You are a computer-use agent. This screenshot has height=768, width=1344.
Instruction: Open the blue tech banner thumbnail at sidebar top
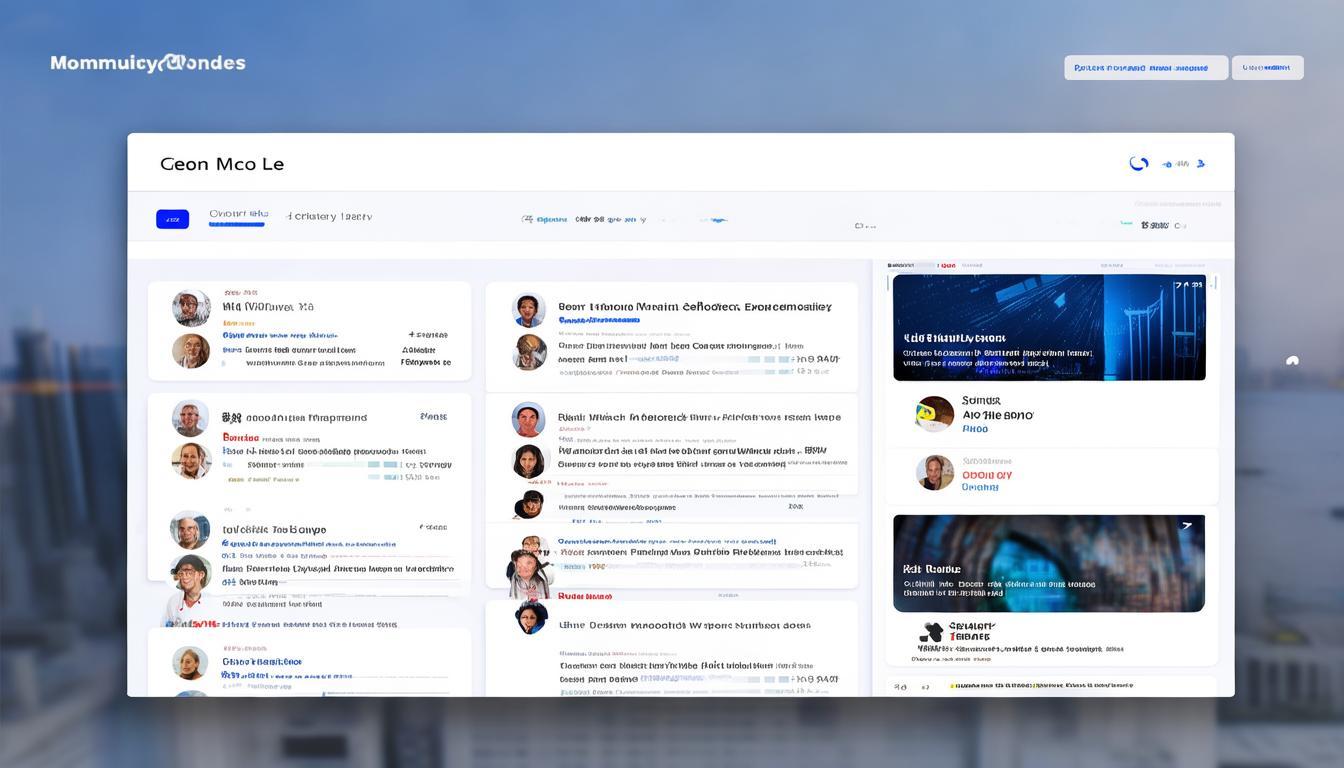[x=1048, y=327]
